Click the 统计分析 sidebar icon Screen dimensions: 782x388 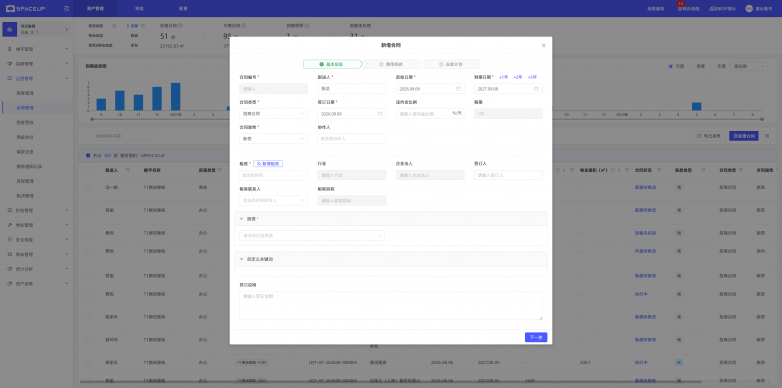tap(9, 269)
